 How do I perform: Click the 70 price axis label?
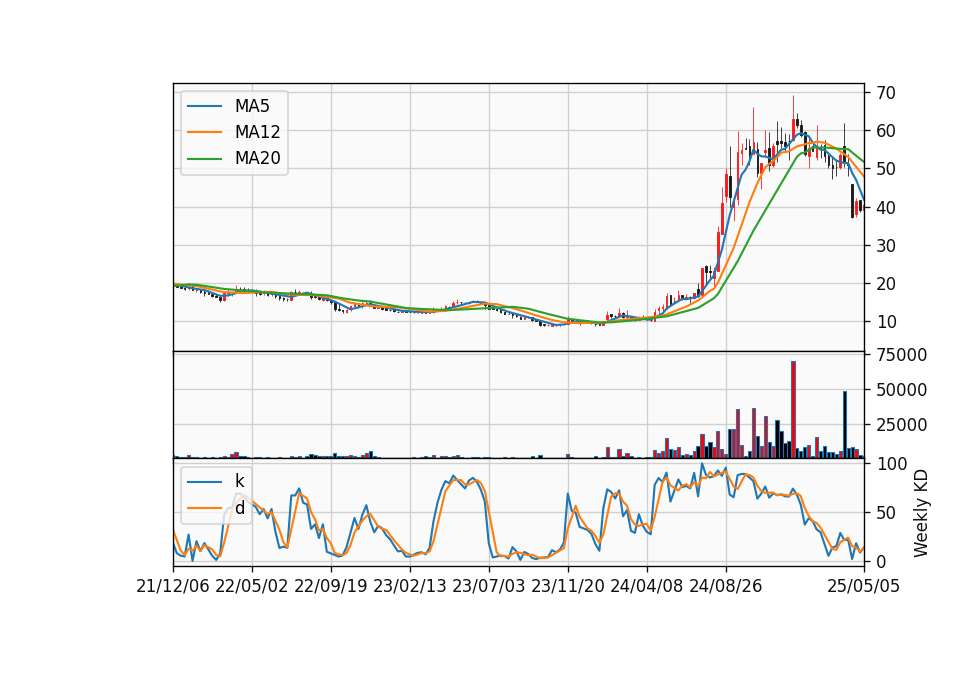(x=886, y=93)
